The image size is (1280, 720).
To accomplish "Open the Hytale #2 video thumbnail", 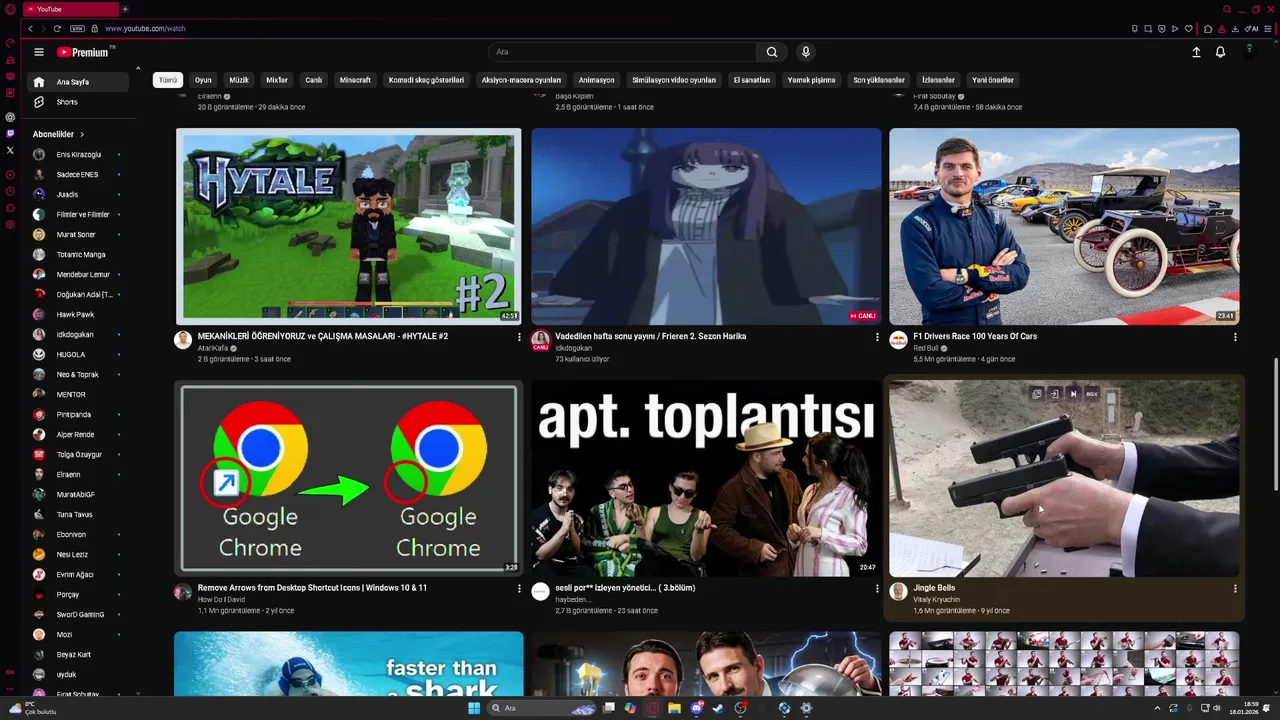I will point(349,226).
